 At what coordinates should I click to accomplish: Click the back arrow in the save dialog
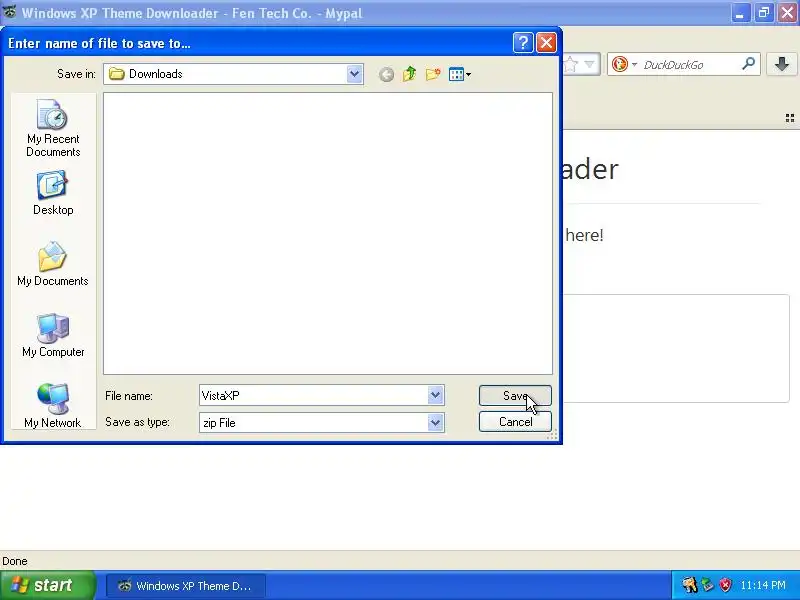(386, 74)
